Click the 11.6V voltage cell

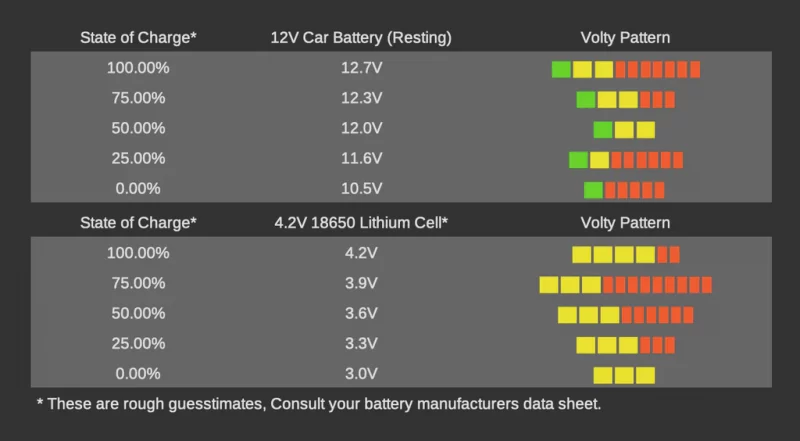tap(361, 158)
